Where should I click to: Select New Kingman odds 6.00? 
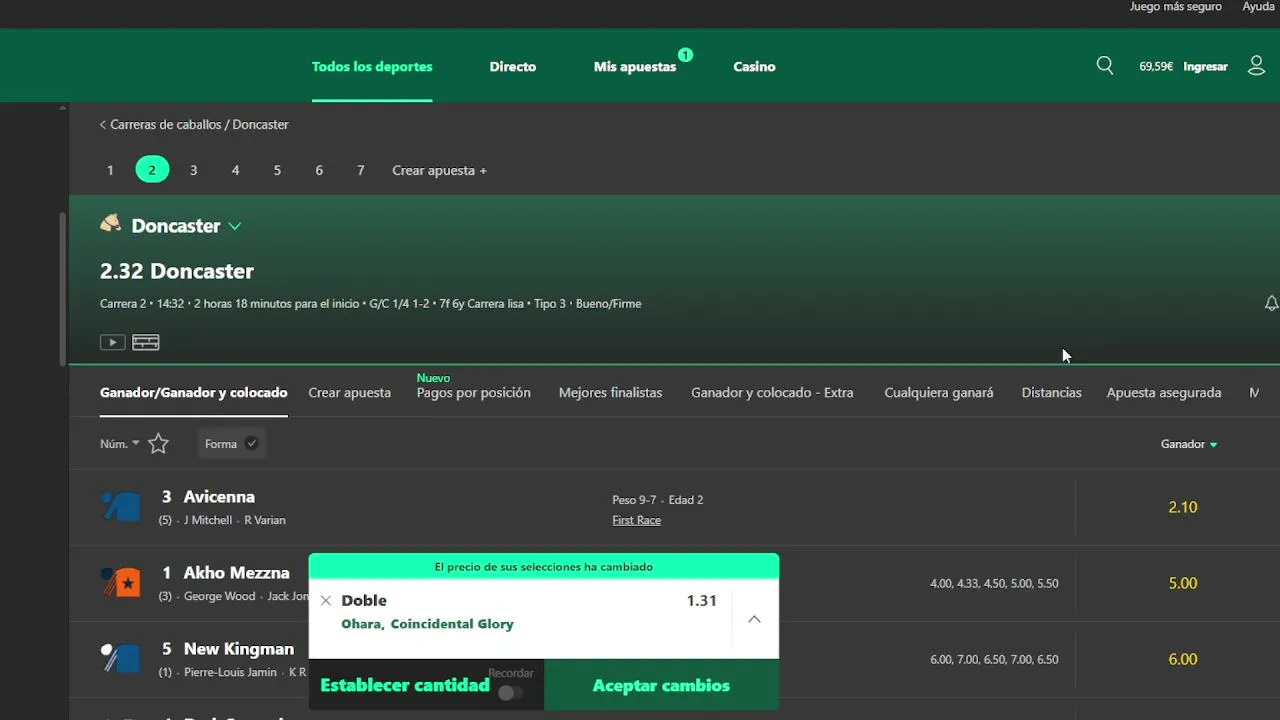click(1182, 659)
